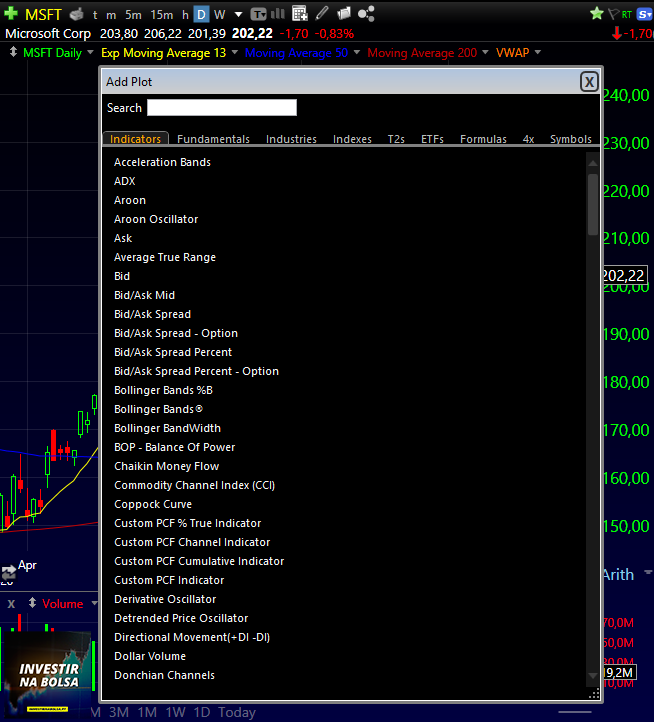This screenshot has width=654, height=722.
Task: Select Average True Range indicator
Action: coord(164,257)
